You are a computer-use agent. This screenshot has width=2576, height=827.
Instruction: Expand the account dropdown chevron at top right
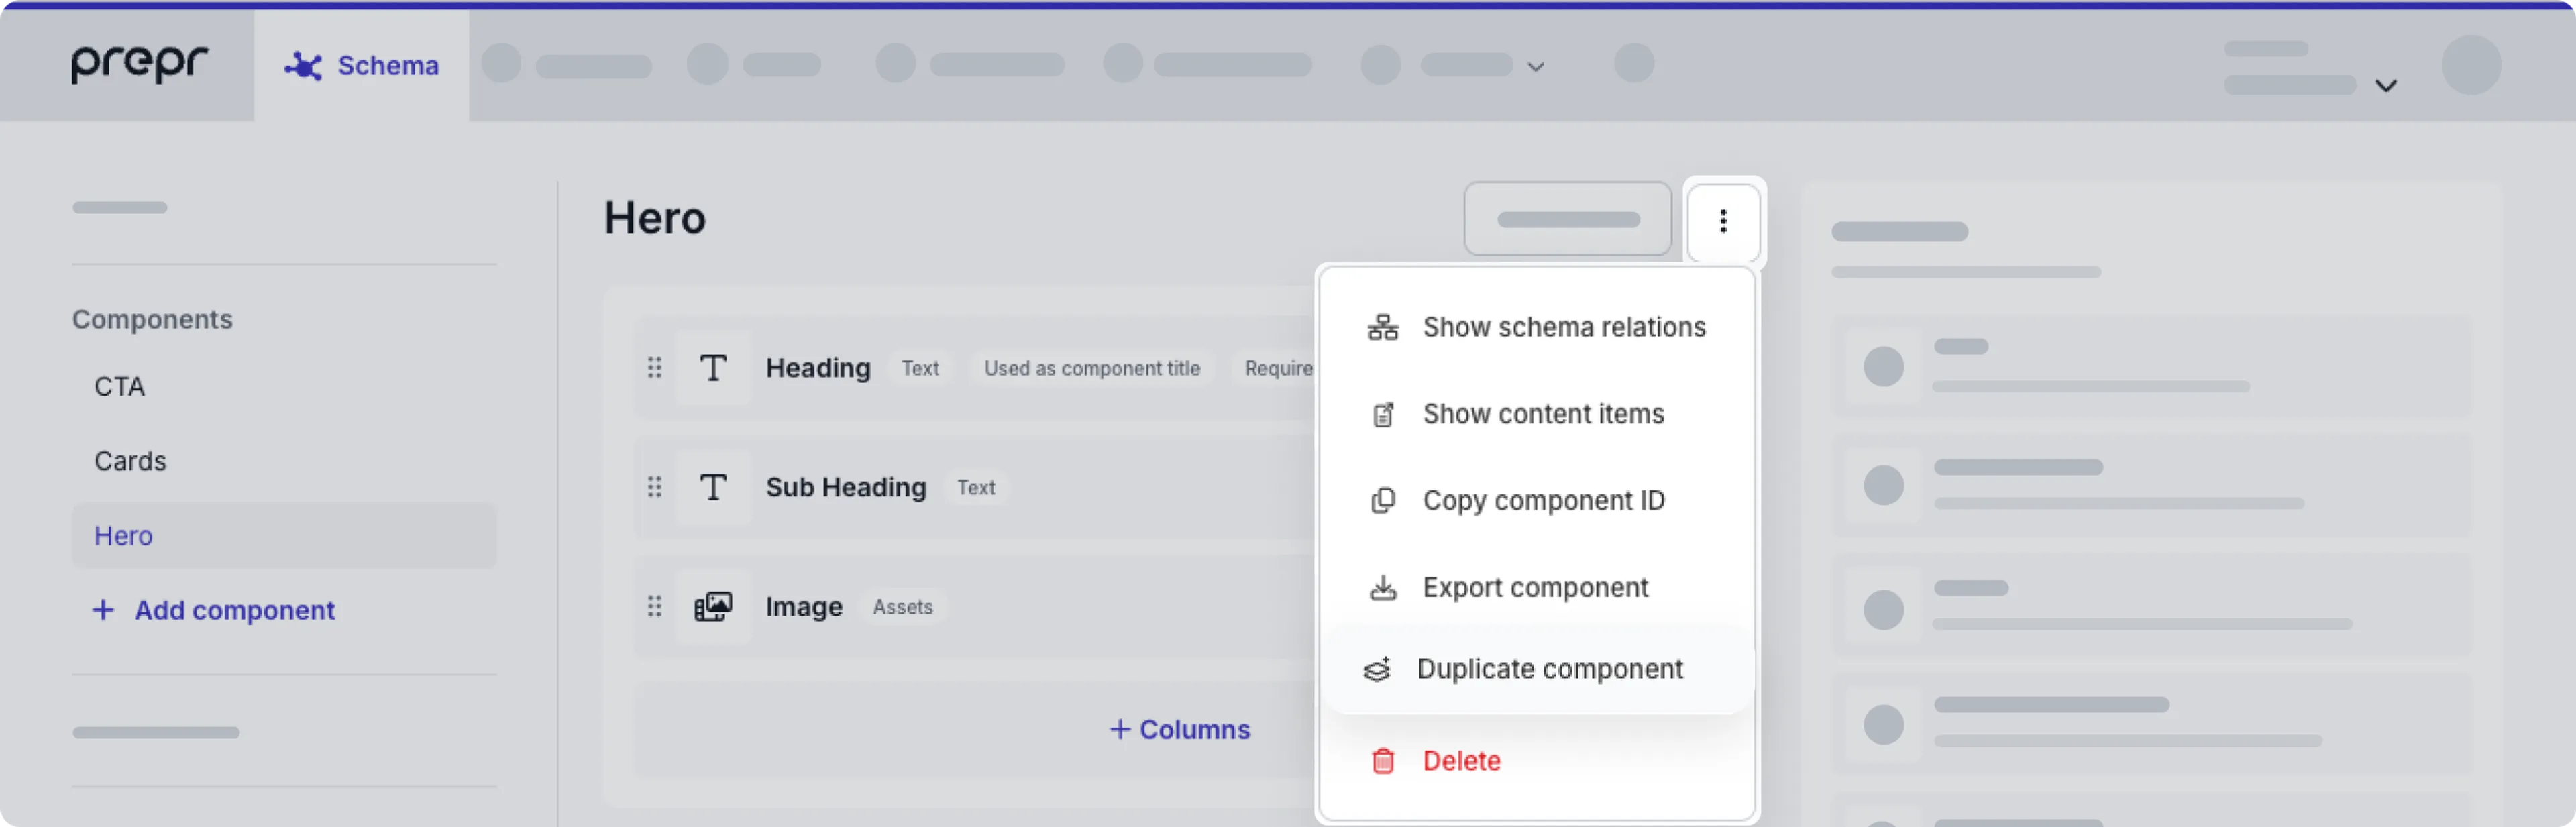pos(2385,86)
